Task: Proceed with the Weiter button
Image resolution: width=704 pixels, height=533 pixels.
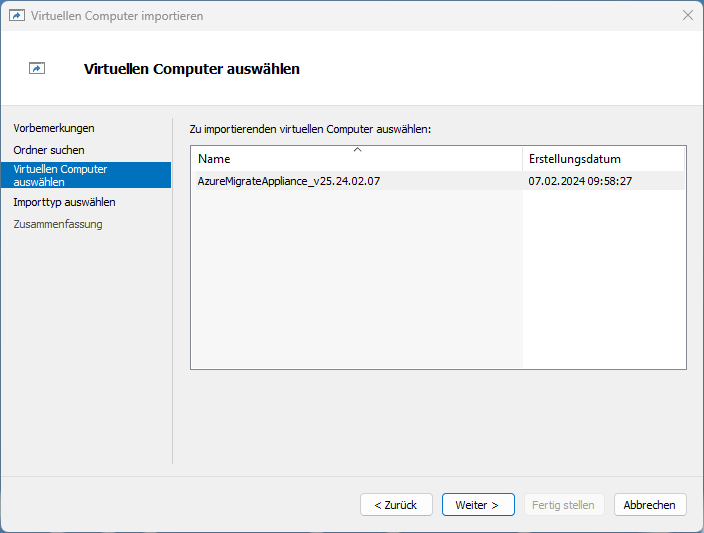Action: coord(478,505)
